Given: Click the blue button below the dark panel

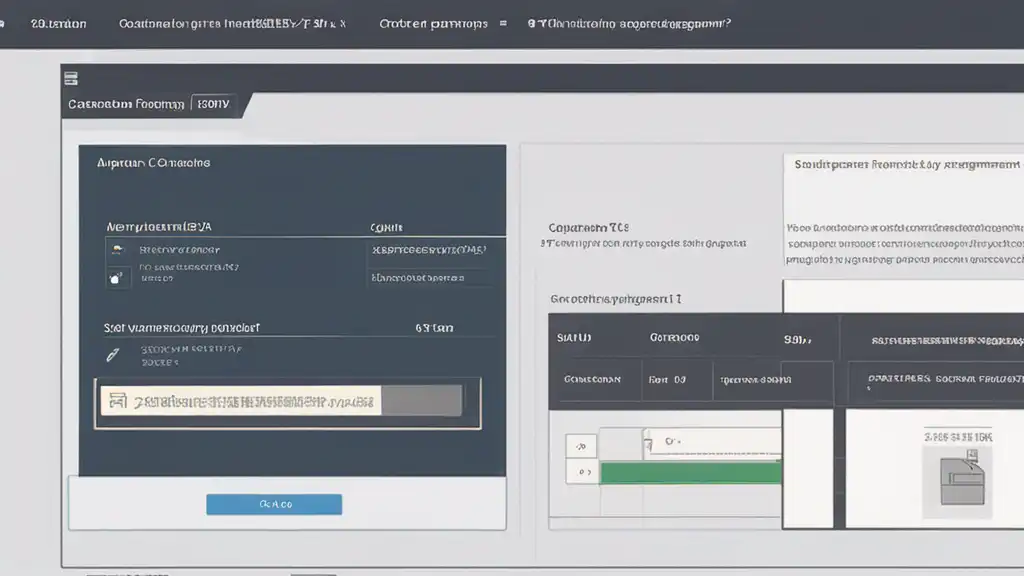Looking at the screenshot, I should coord(274,504).
